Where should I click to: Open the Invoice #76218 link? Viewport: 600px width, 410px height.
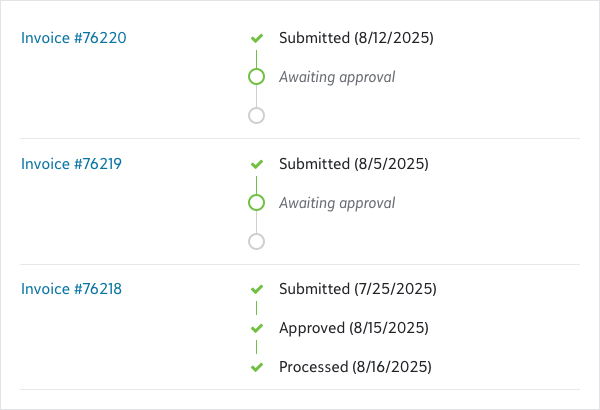[x=72, y=290]
